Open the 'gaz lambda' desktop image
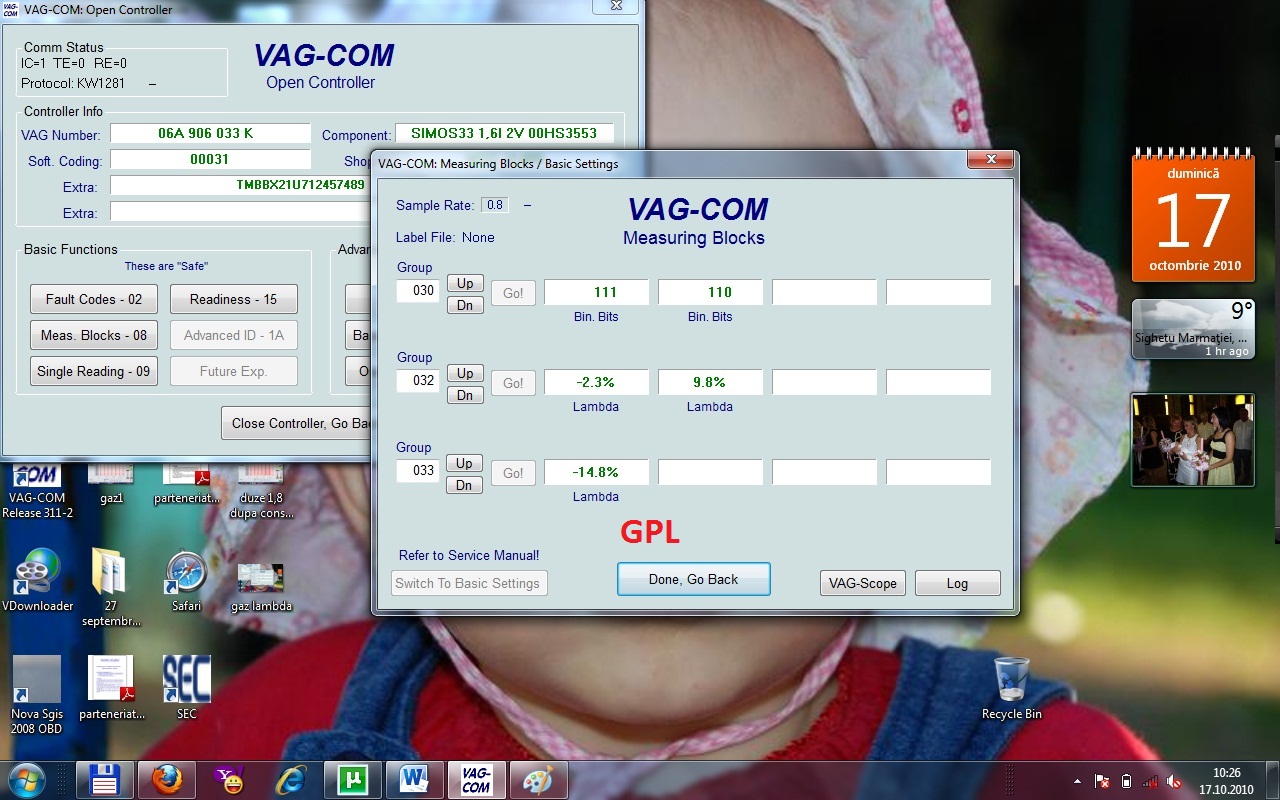Image resolution: width=1280 pixels, height=800 pixels. coord(261,586)
